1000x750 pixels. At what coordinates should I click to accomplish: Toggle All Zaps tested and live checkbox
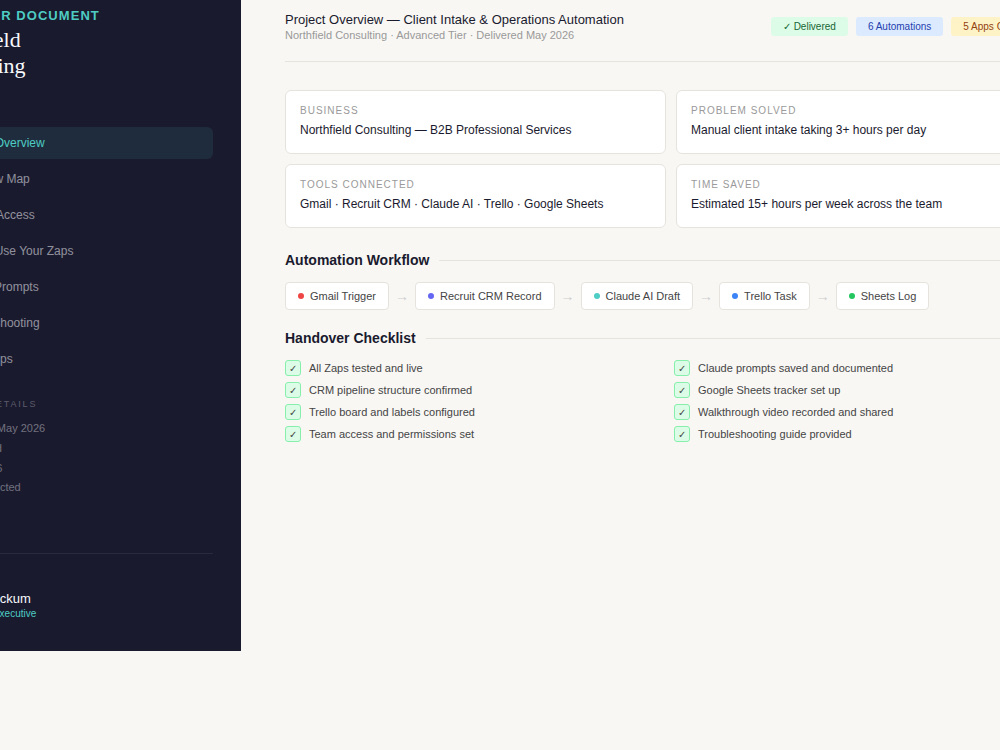(293, 368)
